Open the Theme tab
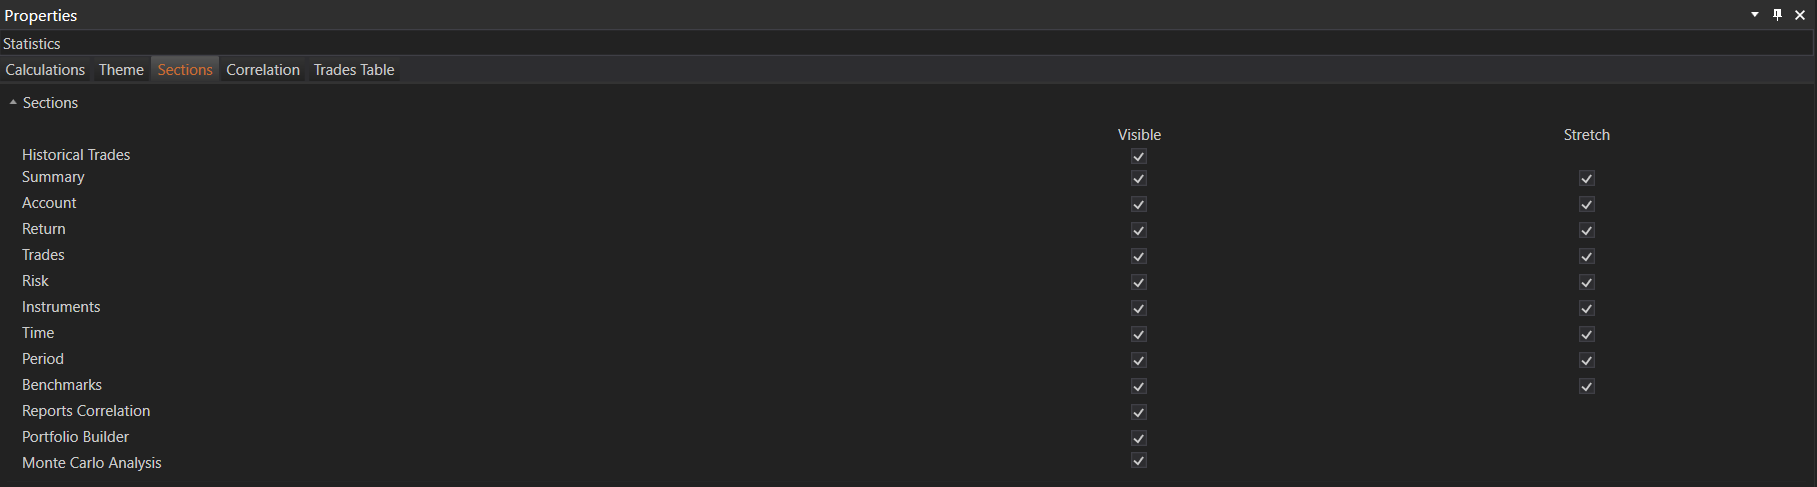The width and height of the screenshot is (1817, 487). pos(121,70)
